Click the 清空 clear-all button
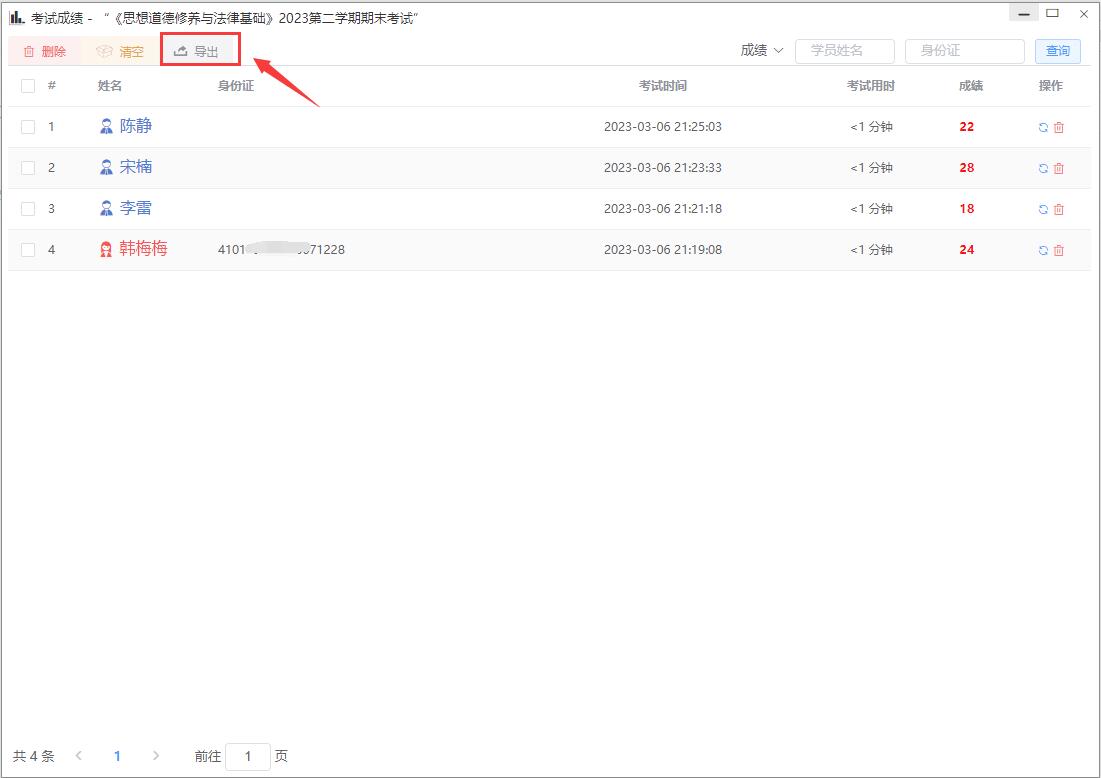This screenshot has height=778, width=1101. pos(120,51)
